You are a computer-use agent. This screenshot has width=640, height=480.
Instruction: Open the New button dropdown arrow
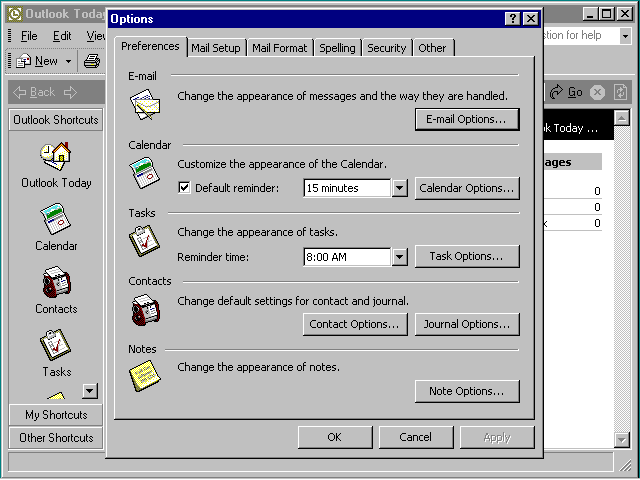point(68,62)
